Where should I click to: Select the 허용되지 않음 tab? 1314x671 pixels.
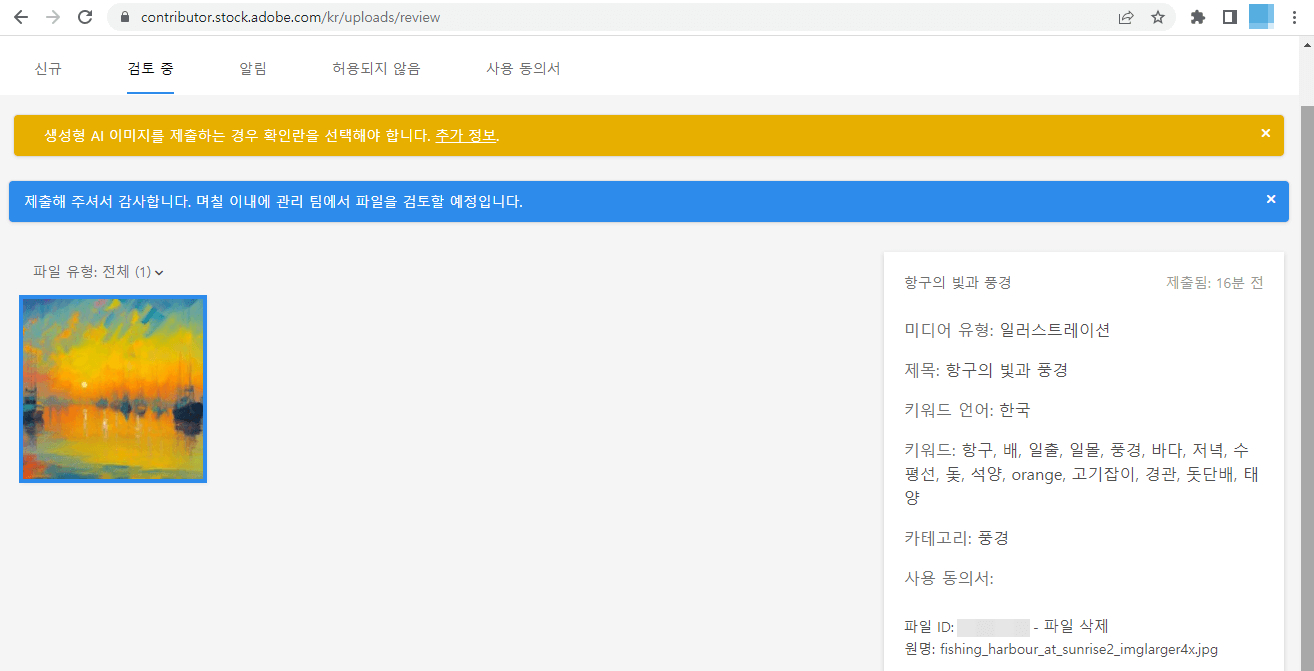point(375,68)
